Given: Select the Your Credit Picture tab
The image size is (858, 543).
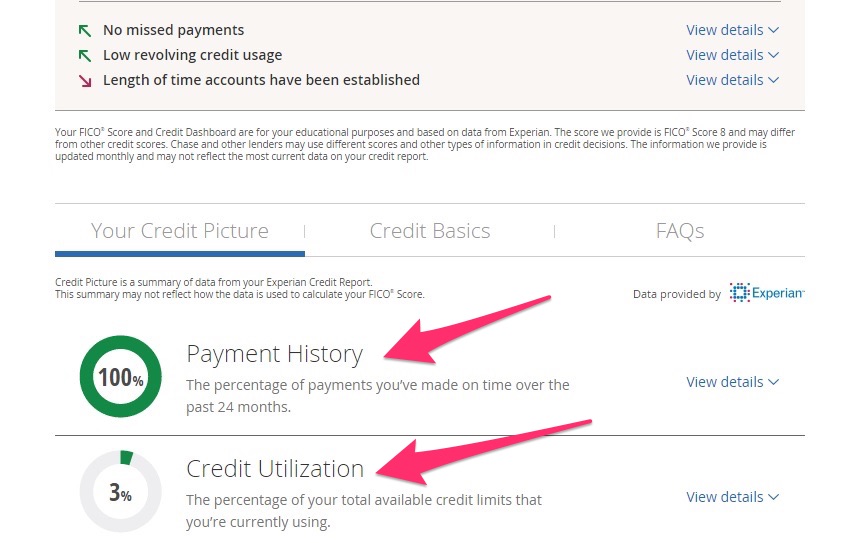Looking at the screenshot, I should 179,231.
